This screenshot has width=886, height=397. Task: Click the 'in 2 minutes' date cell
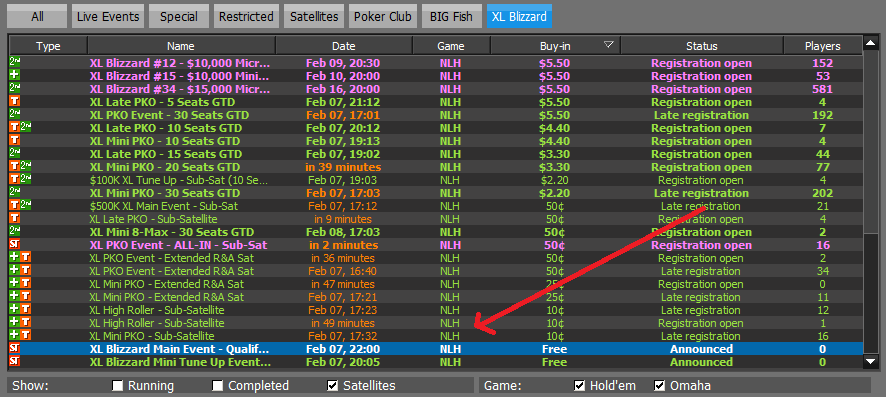(343, 245)
